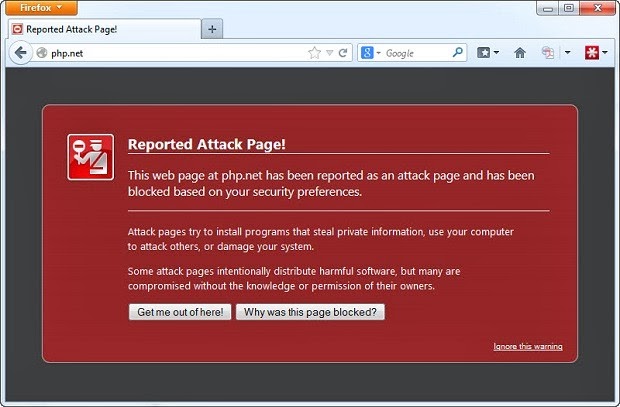Go back with the back arrow
The width and height of the screenshot is (620, 407).
click(20, 53)
